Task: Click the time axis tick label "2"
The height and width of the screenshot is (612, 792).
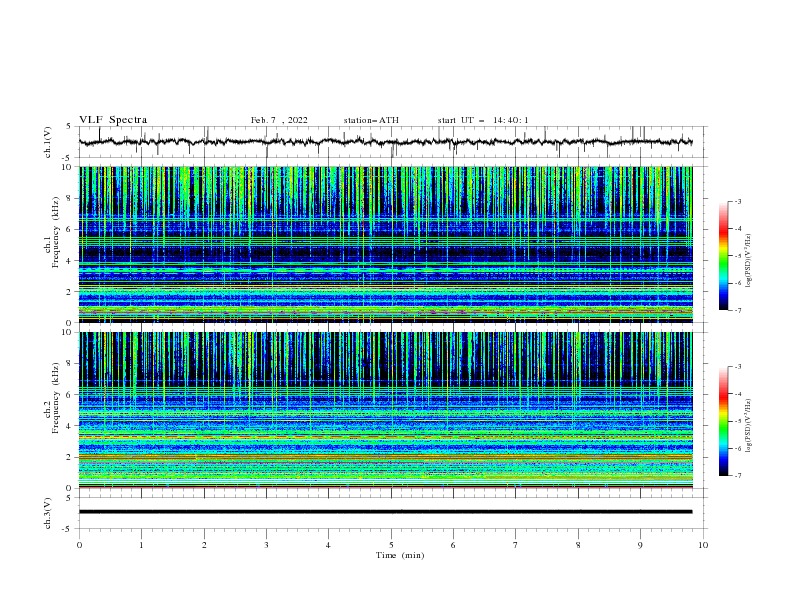Action: (x=204, y=545)
